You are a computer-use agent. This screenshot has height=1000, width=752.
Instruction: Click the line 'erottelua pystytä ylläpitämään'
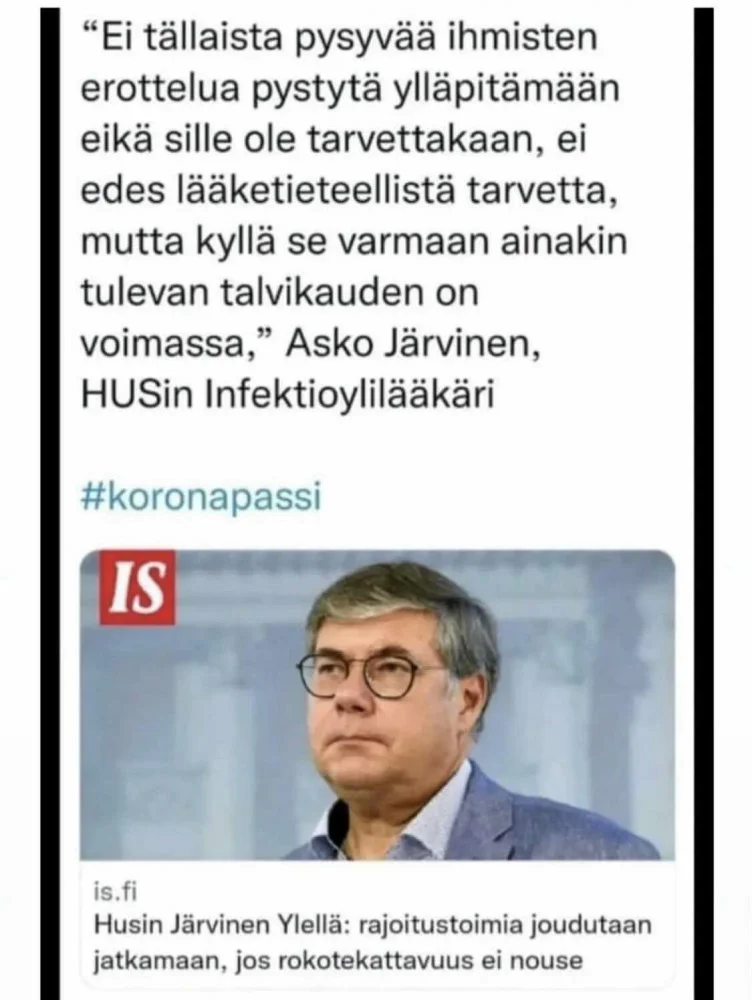pyautogui.click(x=350, y=89)
